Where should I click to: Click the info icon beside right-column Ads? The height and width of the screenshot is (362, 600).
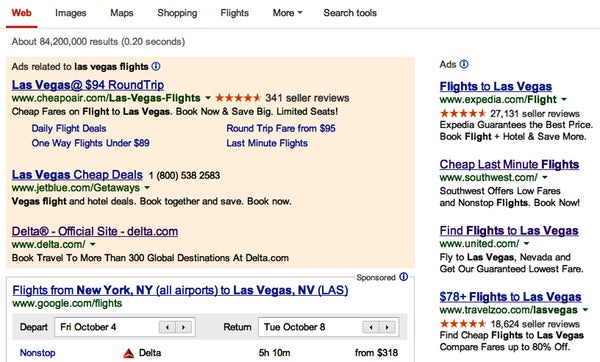point(464,64)
